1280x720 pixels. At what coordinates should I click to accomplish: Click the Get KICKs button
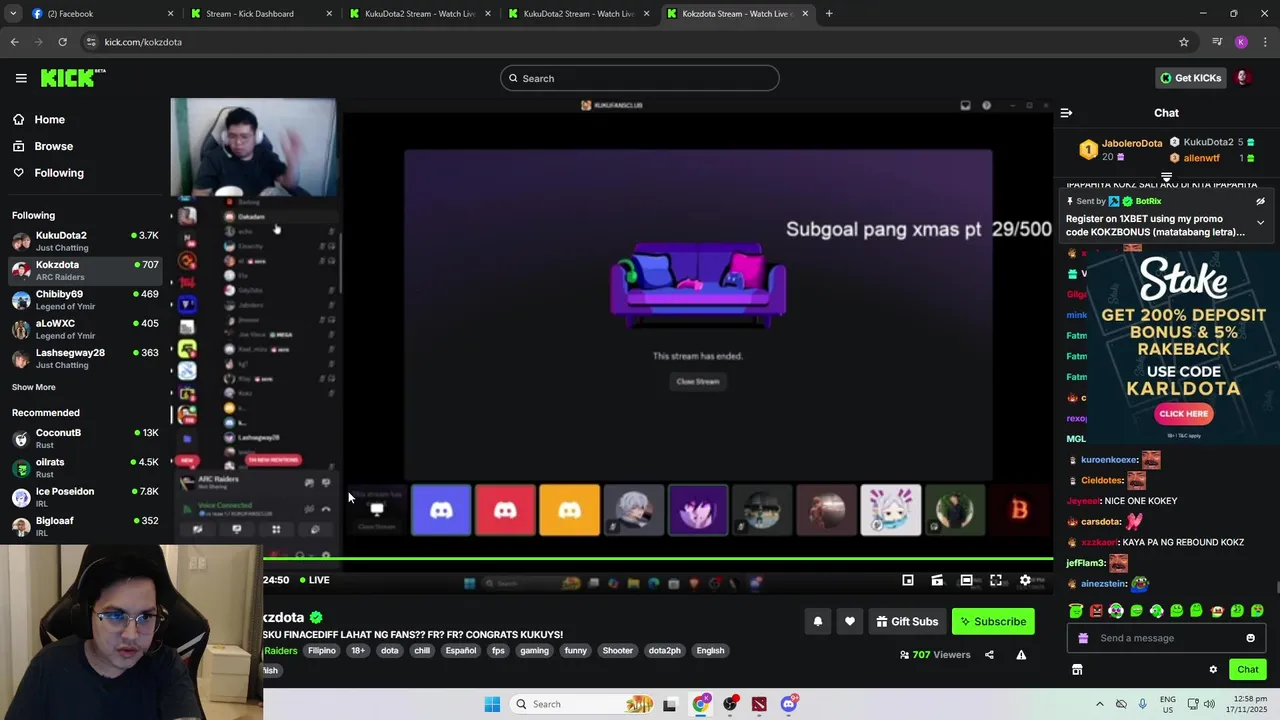click(x=1190, y=78)
